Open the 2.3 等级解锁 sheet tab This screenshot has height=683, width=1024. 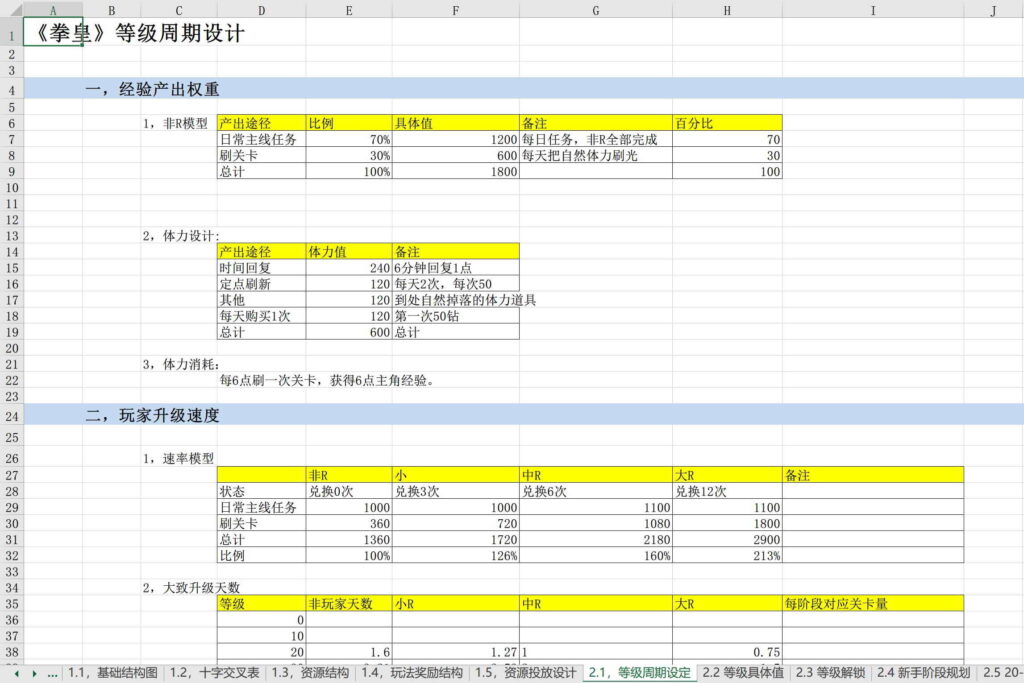coord(831,673)
